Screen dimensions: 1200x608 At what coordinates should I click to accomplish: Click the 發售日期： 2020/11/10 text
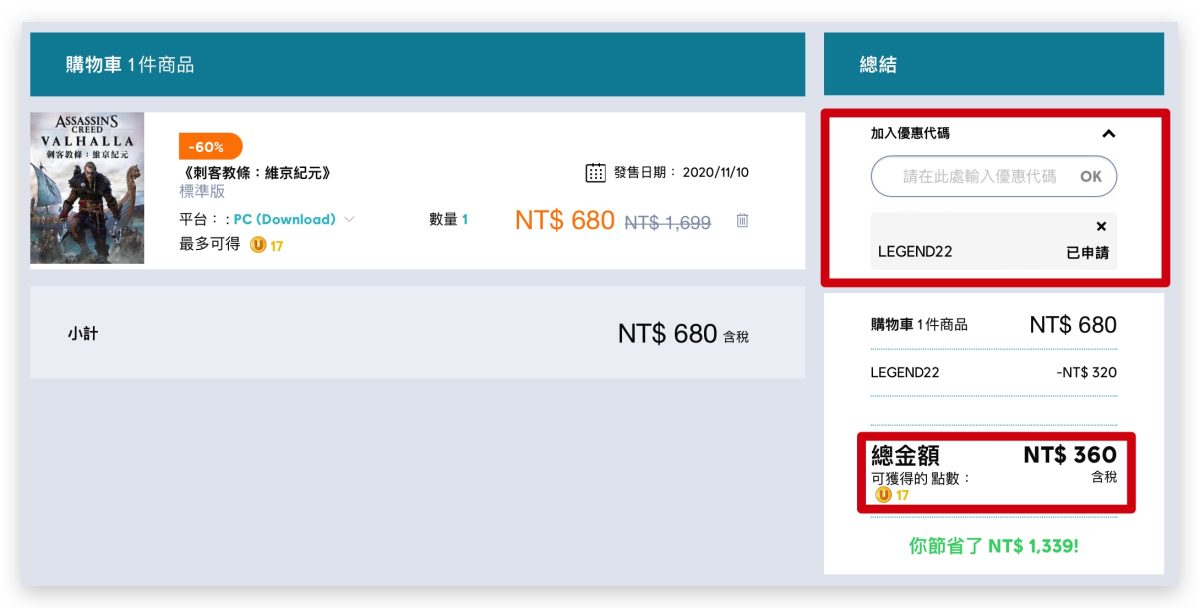[681, 172]
